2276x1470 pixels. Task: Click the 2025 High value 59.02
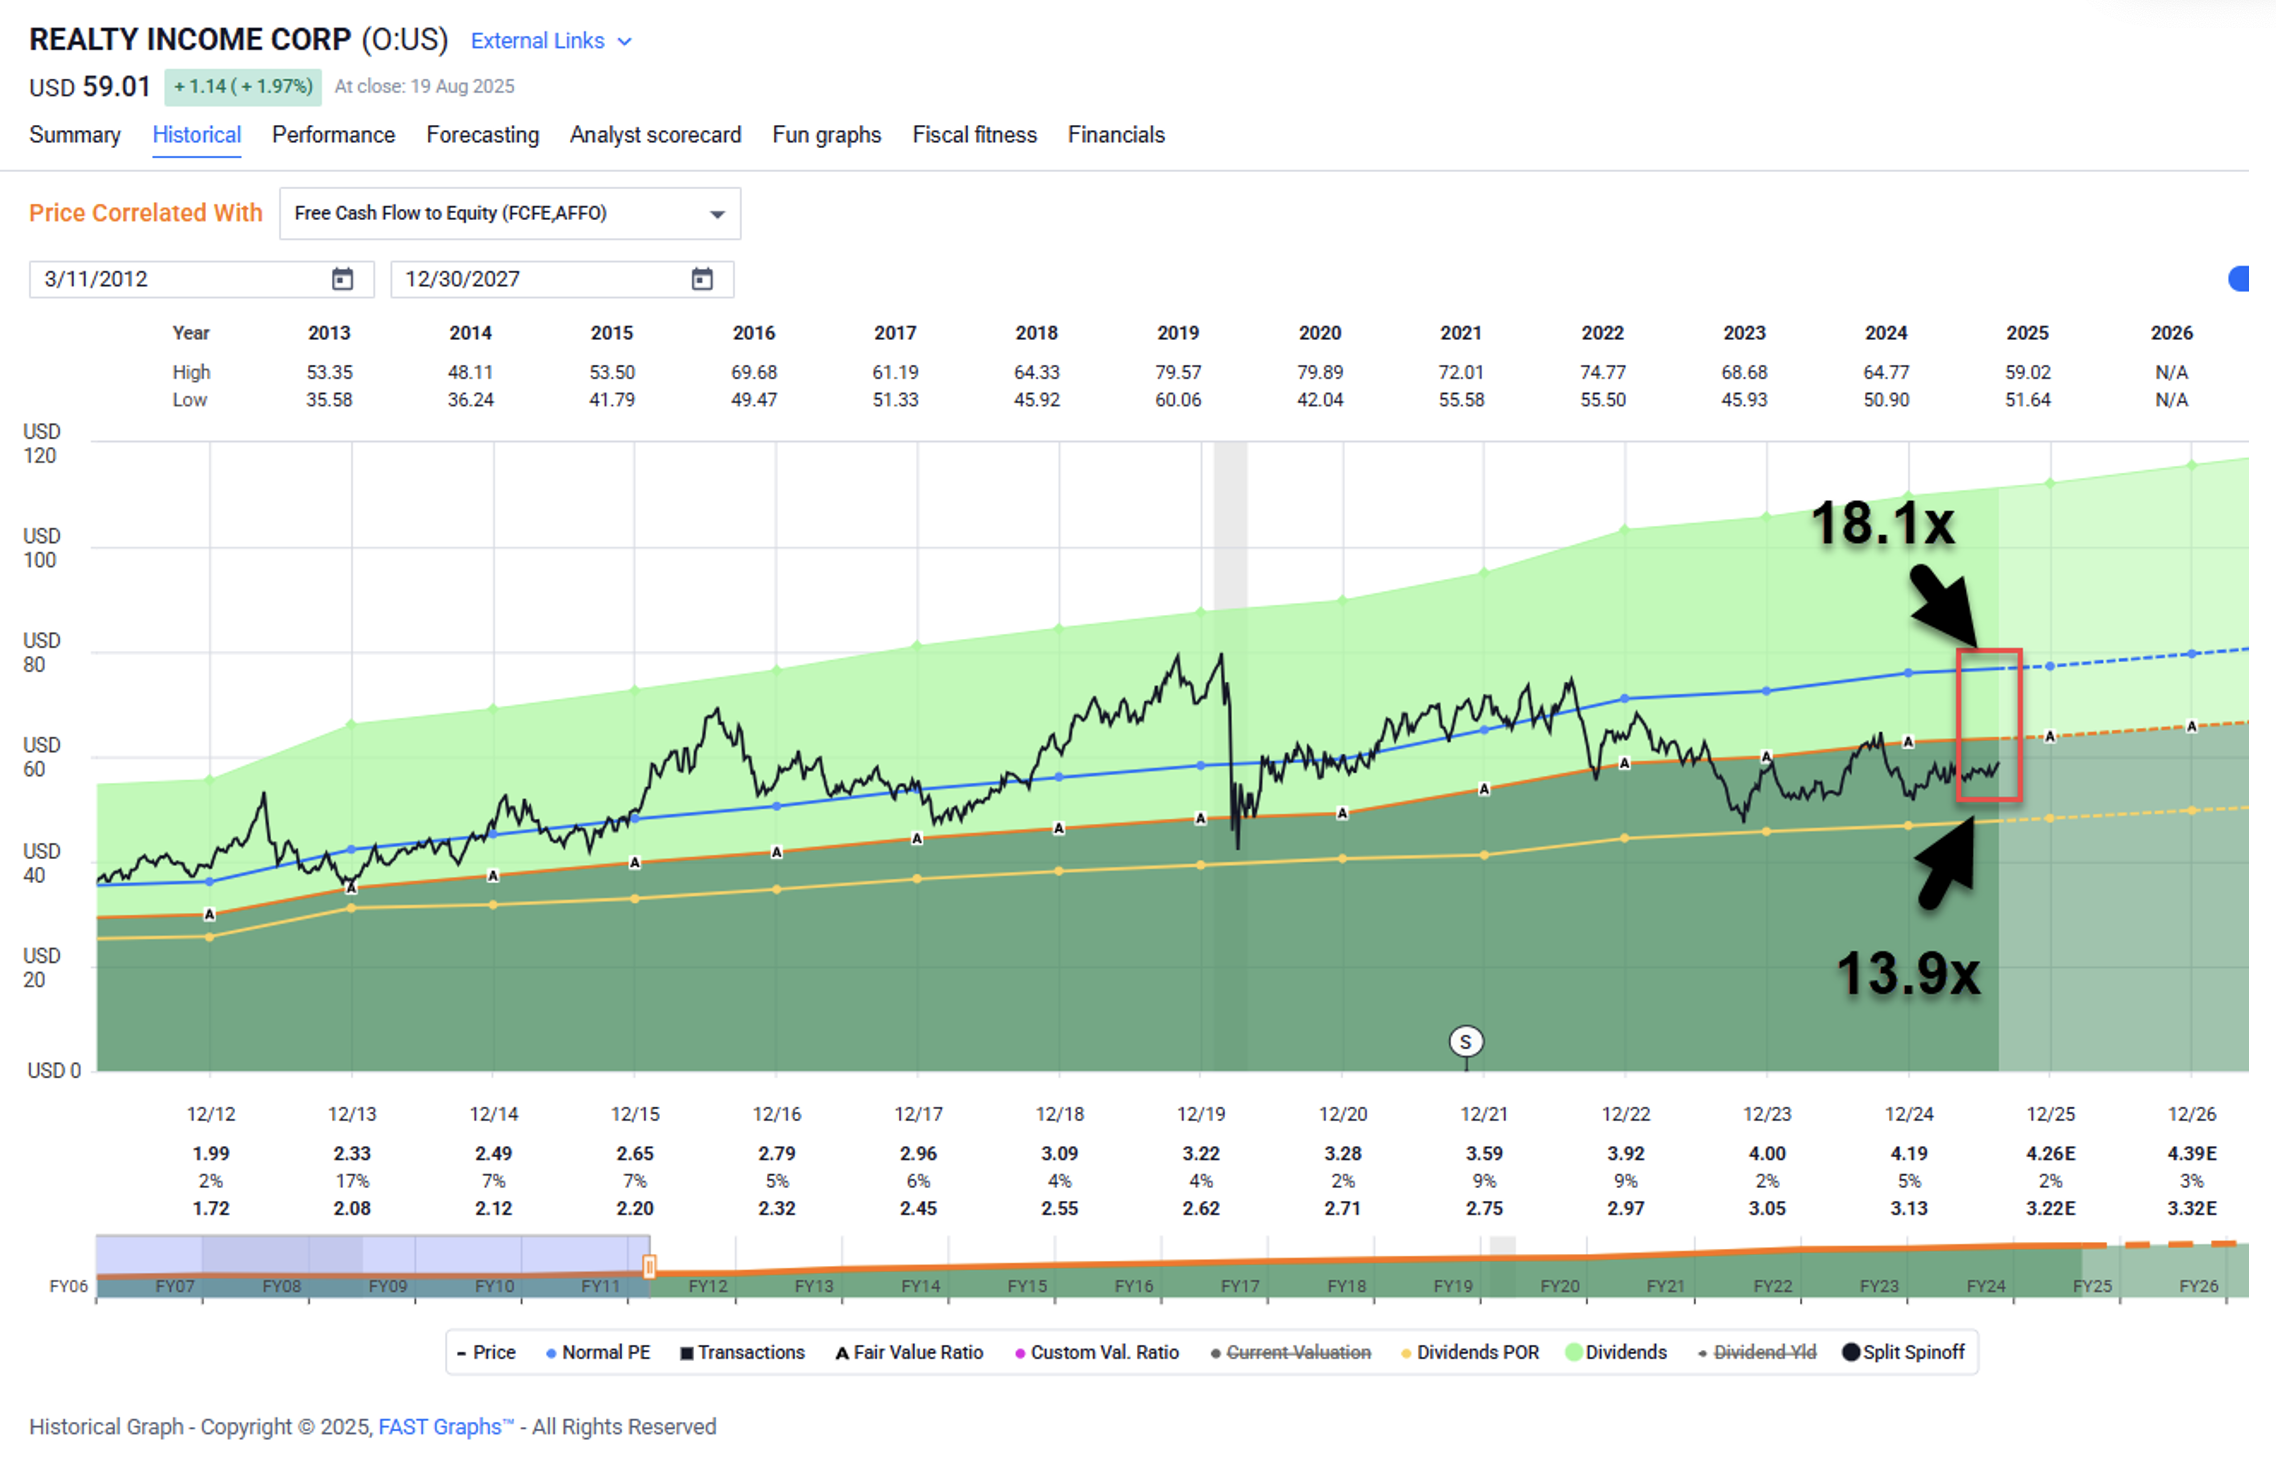click(x=2028, y=372)
